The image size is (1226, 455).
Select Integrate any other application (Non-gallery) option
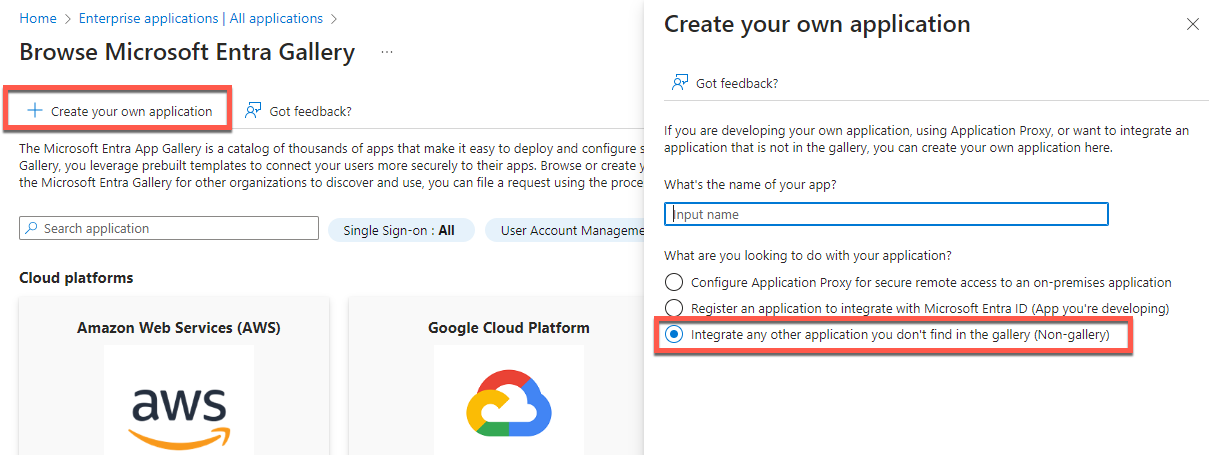click(x=674, y=334)
